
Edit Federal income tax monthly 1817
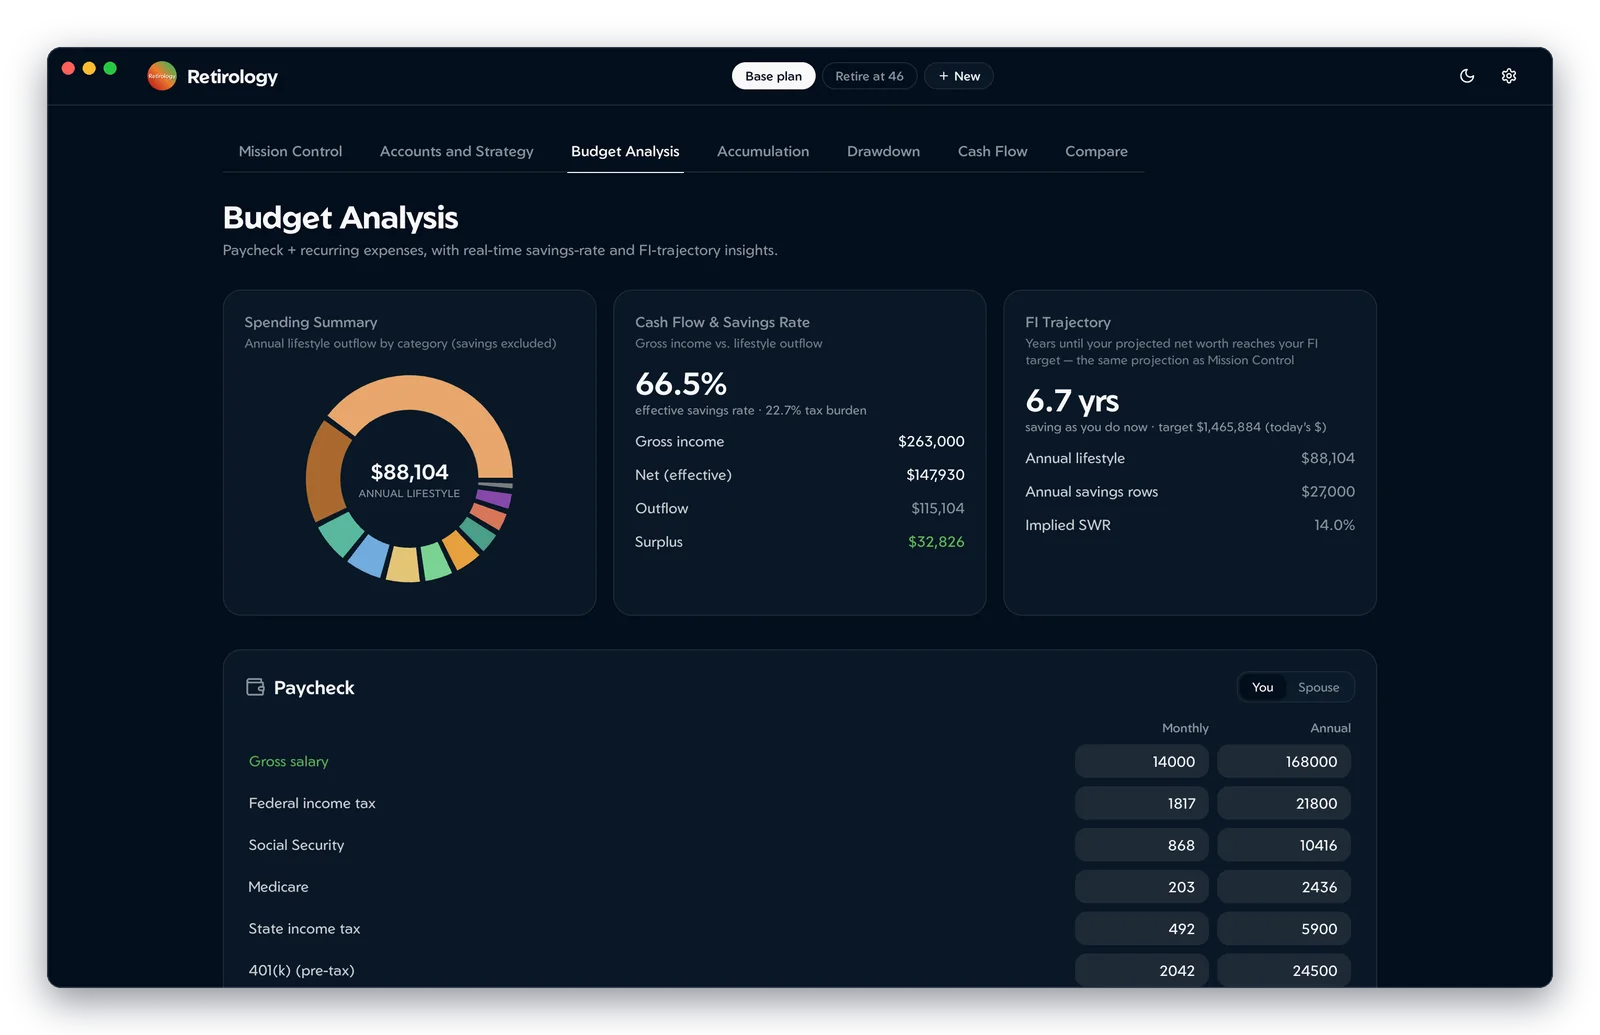[1142, 803]
